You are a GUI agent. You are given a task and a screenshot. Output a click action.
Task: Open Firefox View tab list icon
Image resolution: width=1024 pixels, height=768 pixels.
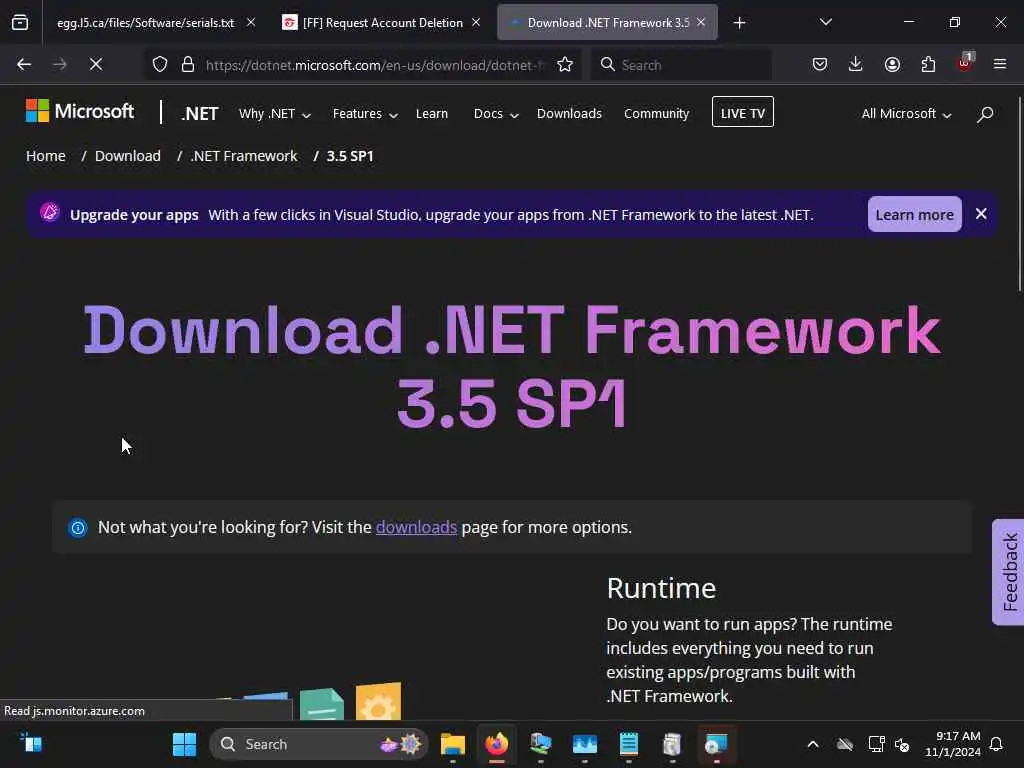(x=20, y=23)
